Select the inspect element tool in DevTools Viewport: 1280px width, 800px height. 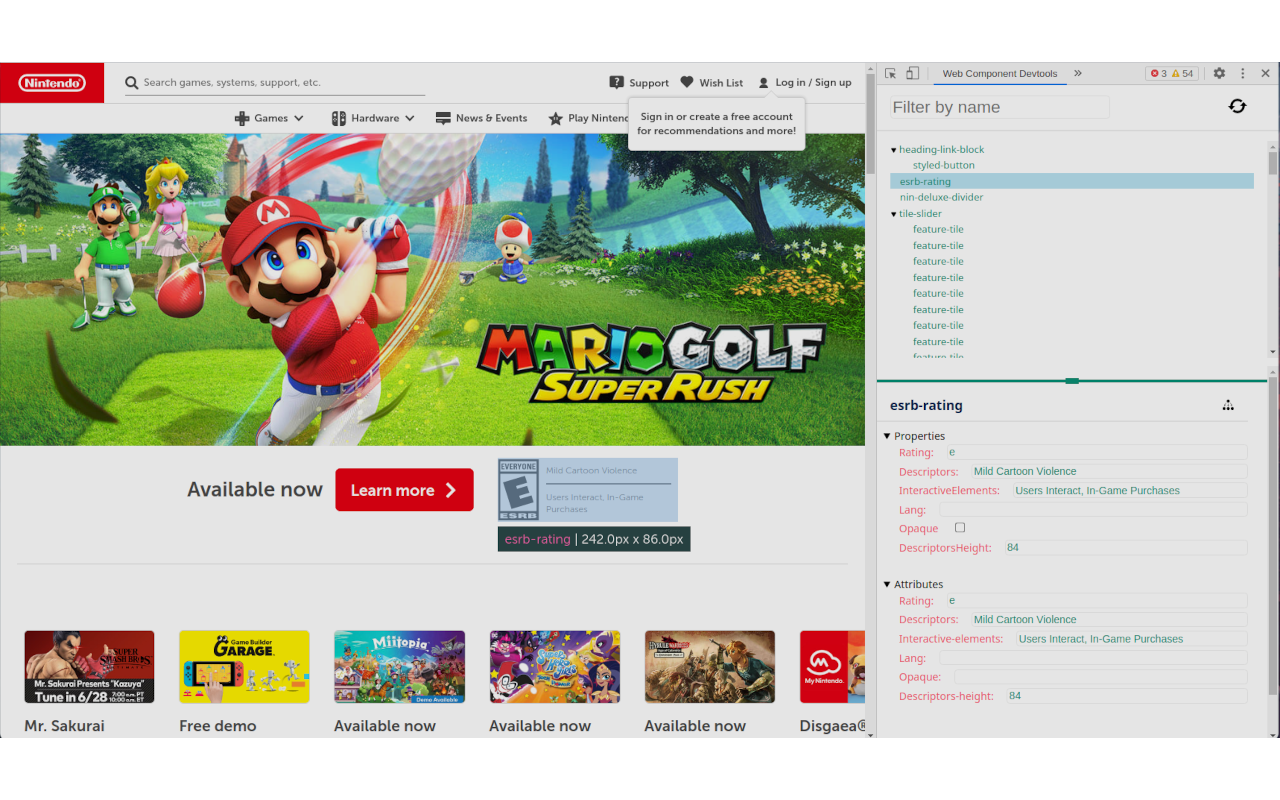coord(889,73)
